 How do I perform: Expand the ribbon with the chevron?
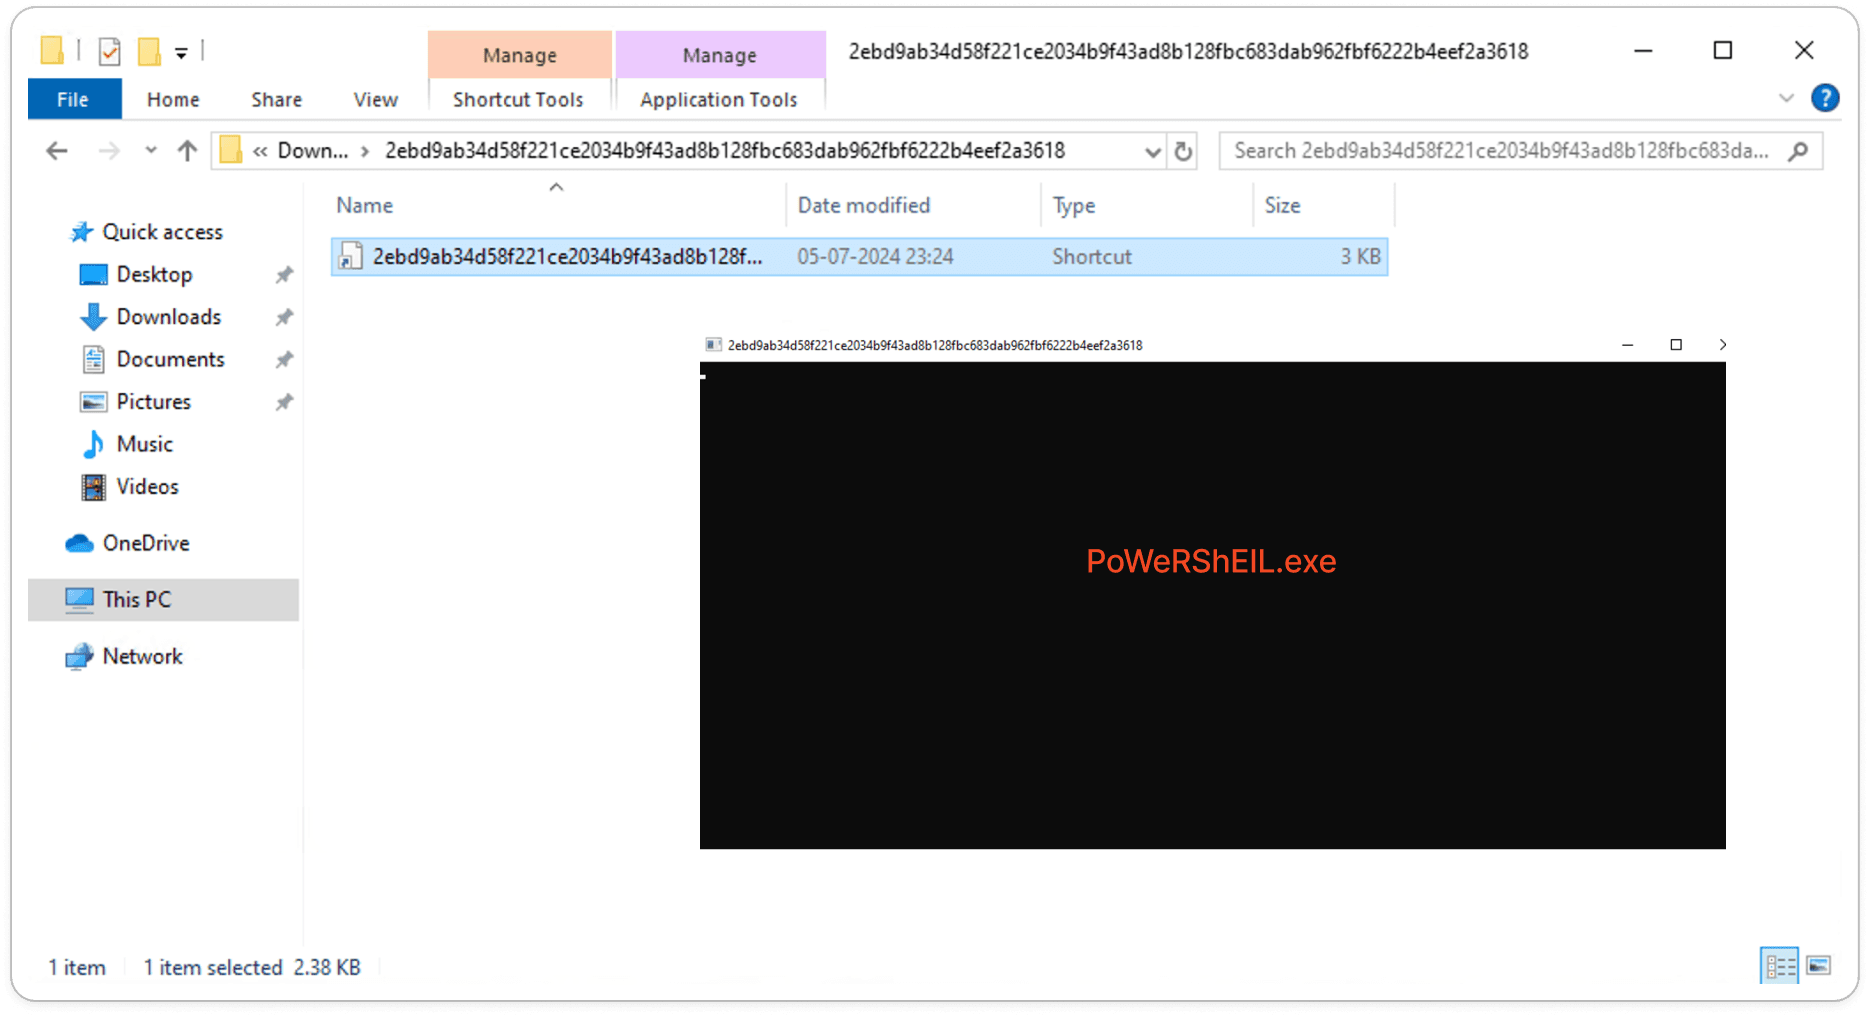1786,98
